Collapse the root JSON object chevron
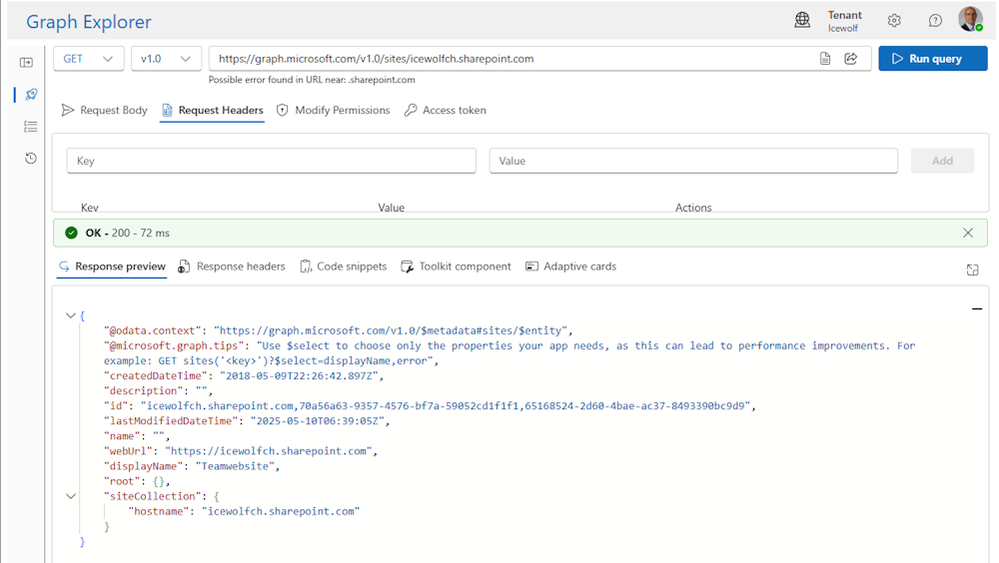This screenshot has height=563, width=999. (x=71, y=315)
